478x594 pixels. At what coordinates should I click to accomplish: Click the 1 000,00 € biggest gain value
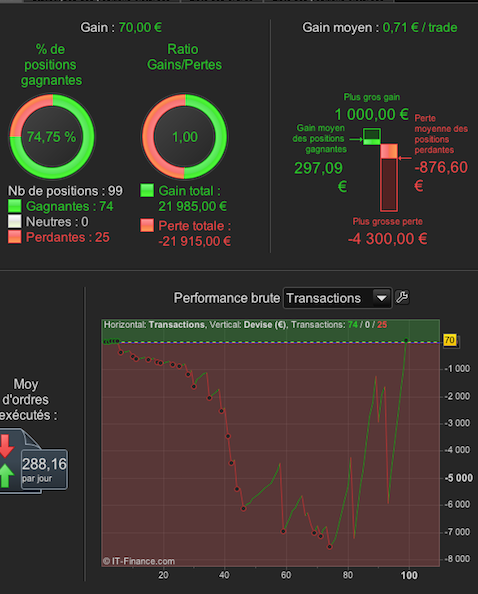point(372,114)
